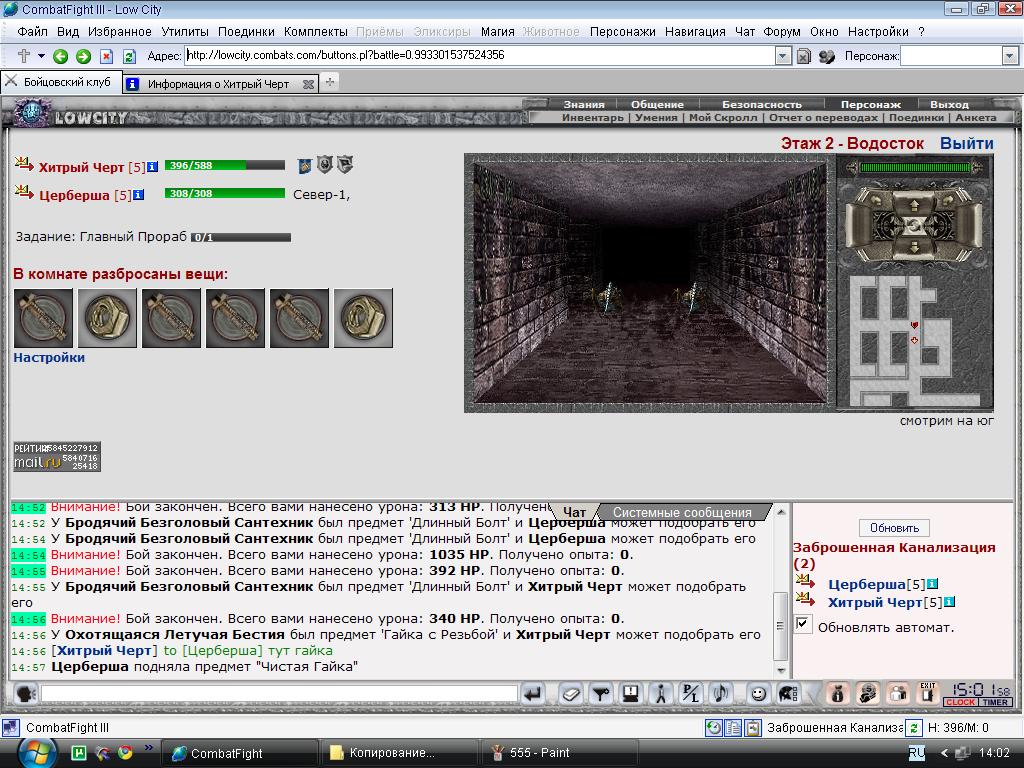Click the TIMER button
This screenshot has width=1024, height=768.
click(x=995, y=702)
